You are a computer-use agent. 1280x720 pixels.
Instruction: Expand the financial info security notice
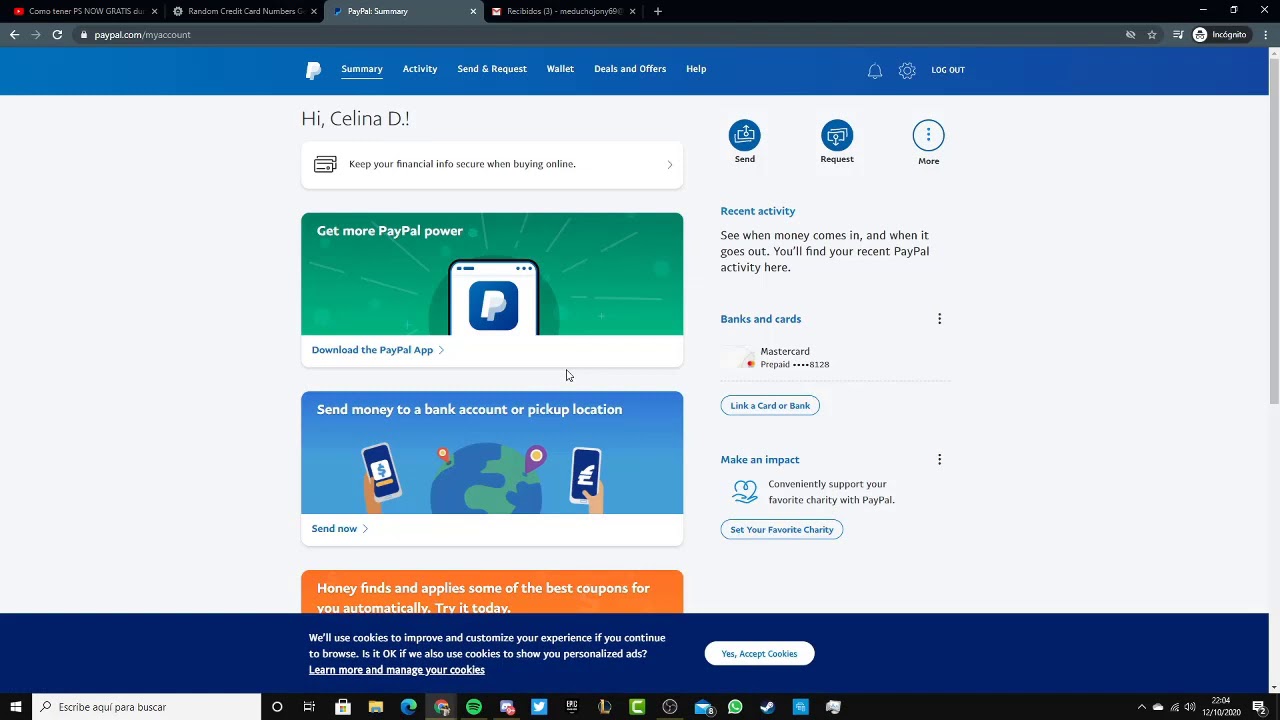pyautogui.click(x=492, y=164)
